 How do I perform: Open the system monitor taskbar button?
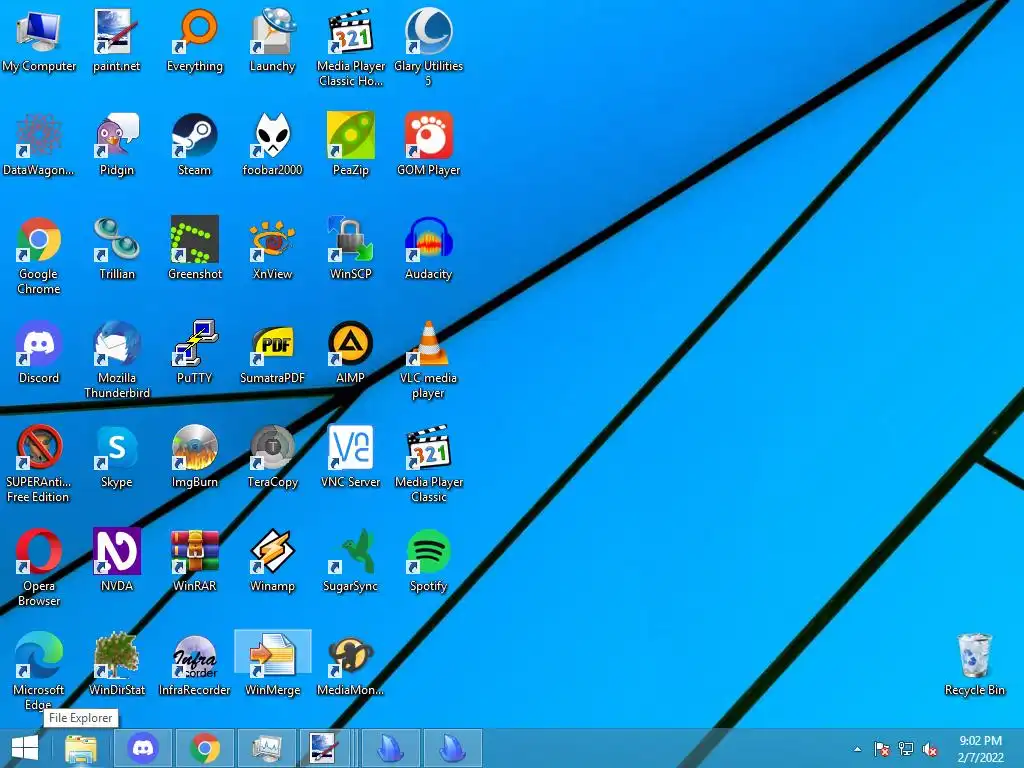pos(266,748)
